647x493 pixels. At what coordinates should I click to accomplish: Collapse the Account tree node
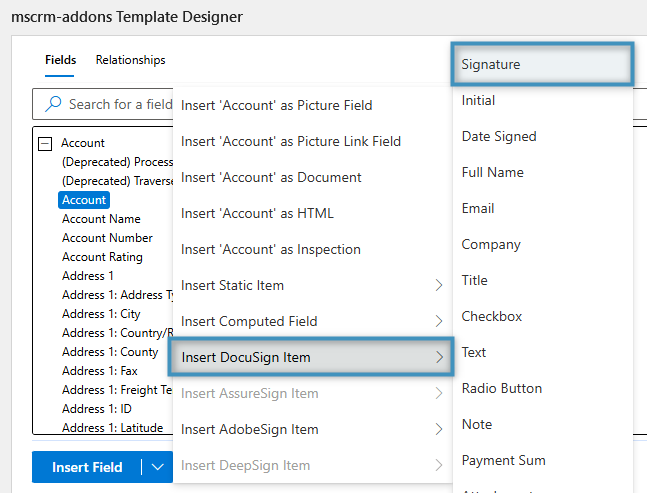click(x=45, y=143)
